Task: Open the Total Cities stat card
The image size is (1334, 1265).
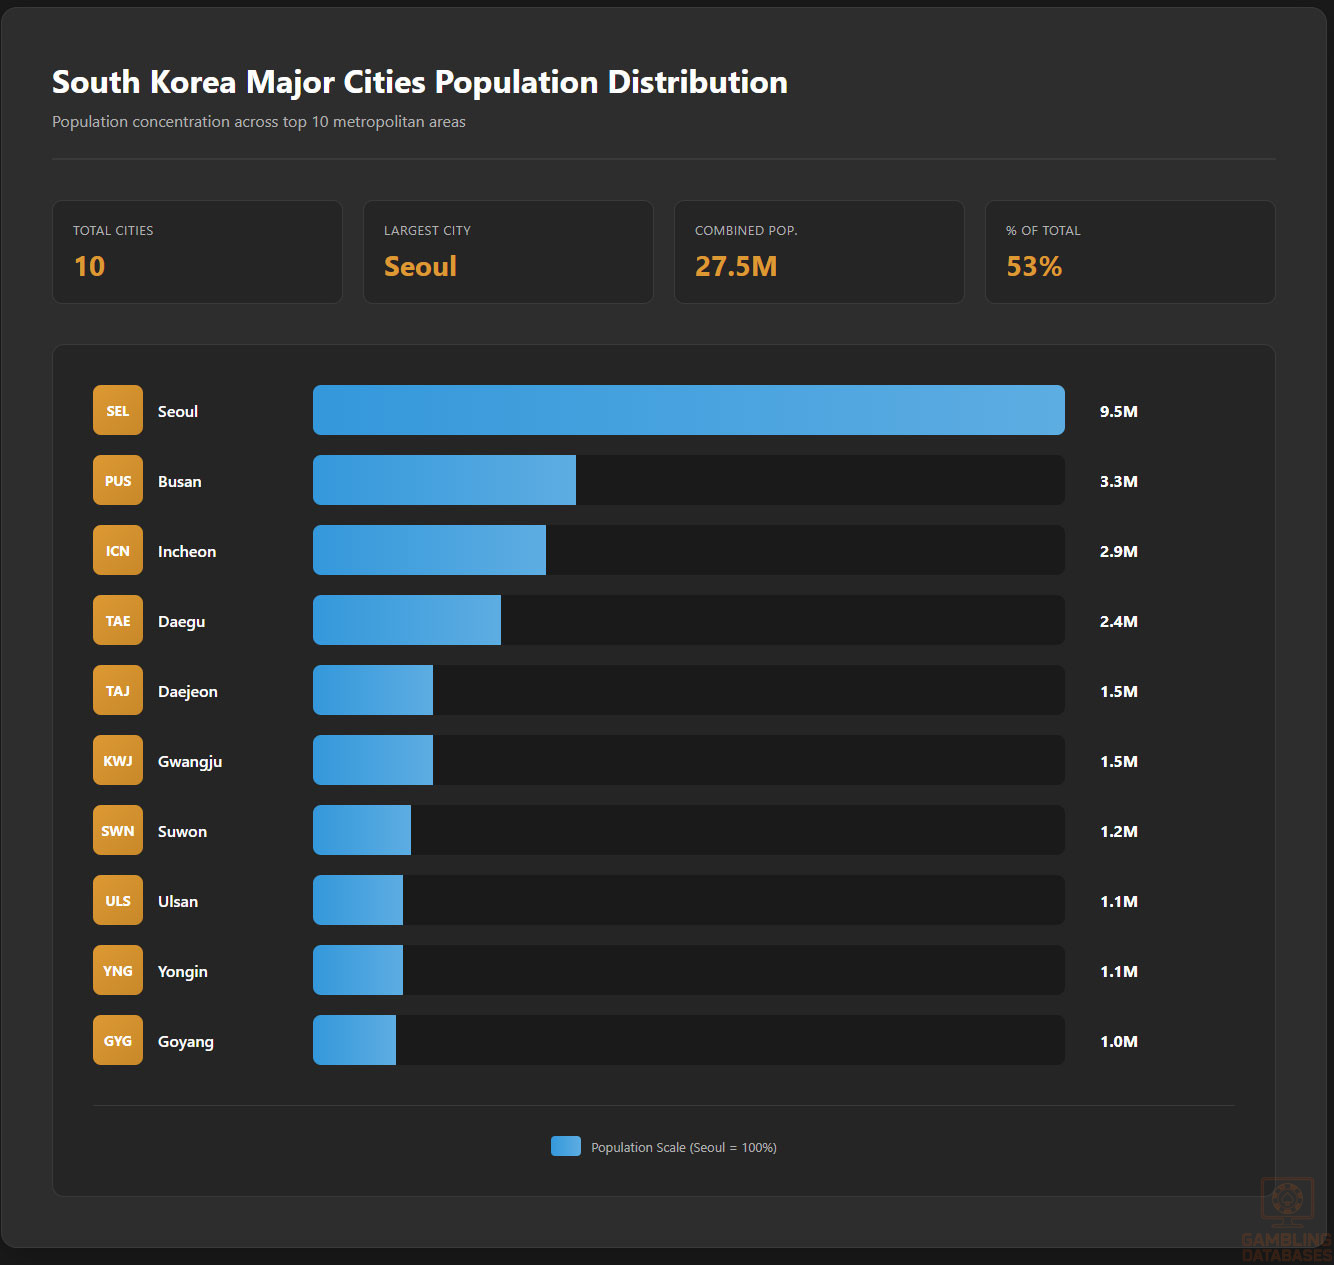Action: 197,252
